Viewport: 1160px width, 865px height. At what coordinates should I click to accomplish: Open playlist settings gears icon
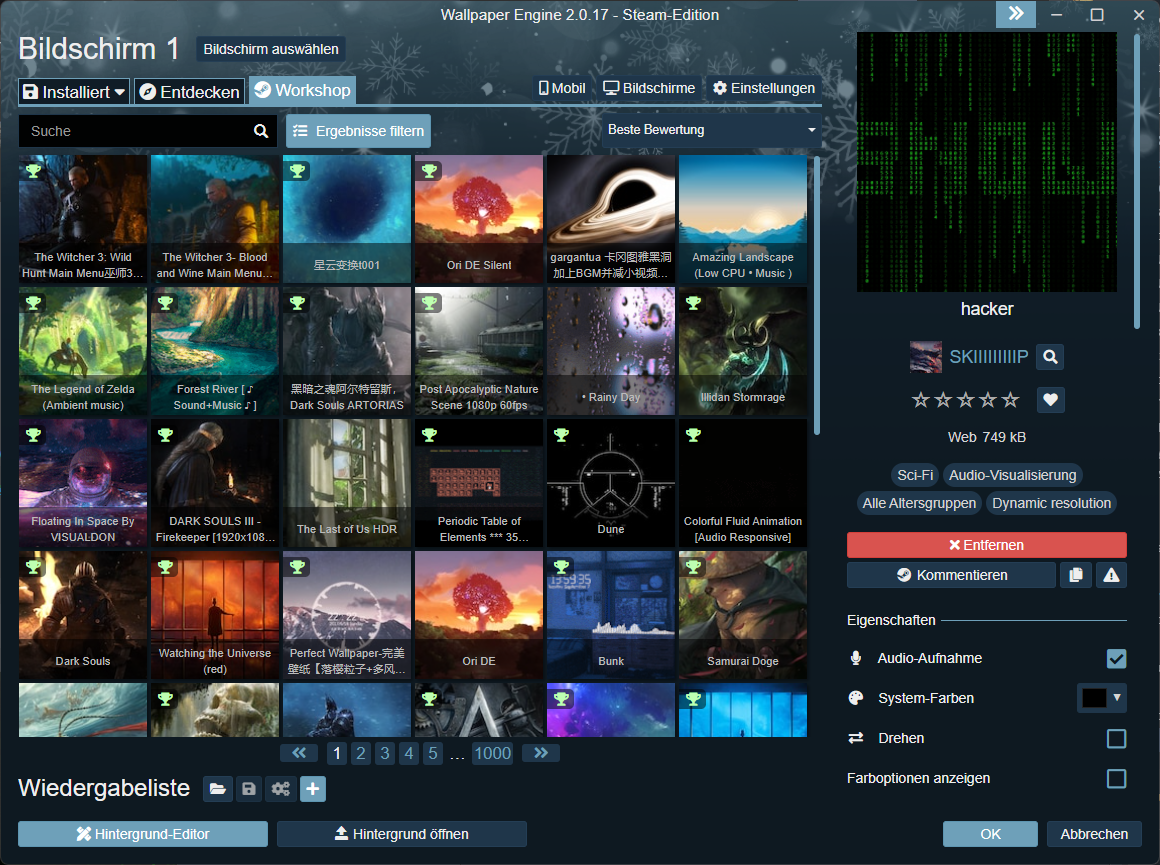click(281, 789)
